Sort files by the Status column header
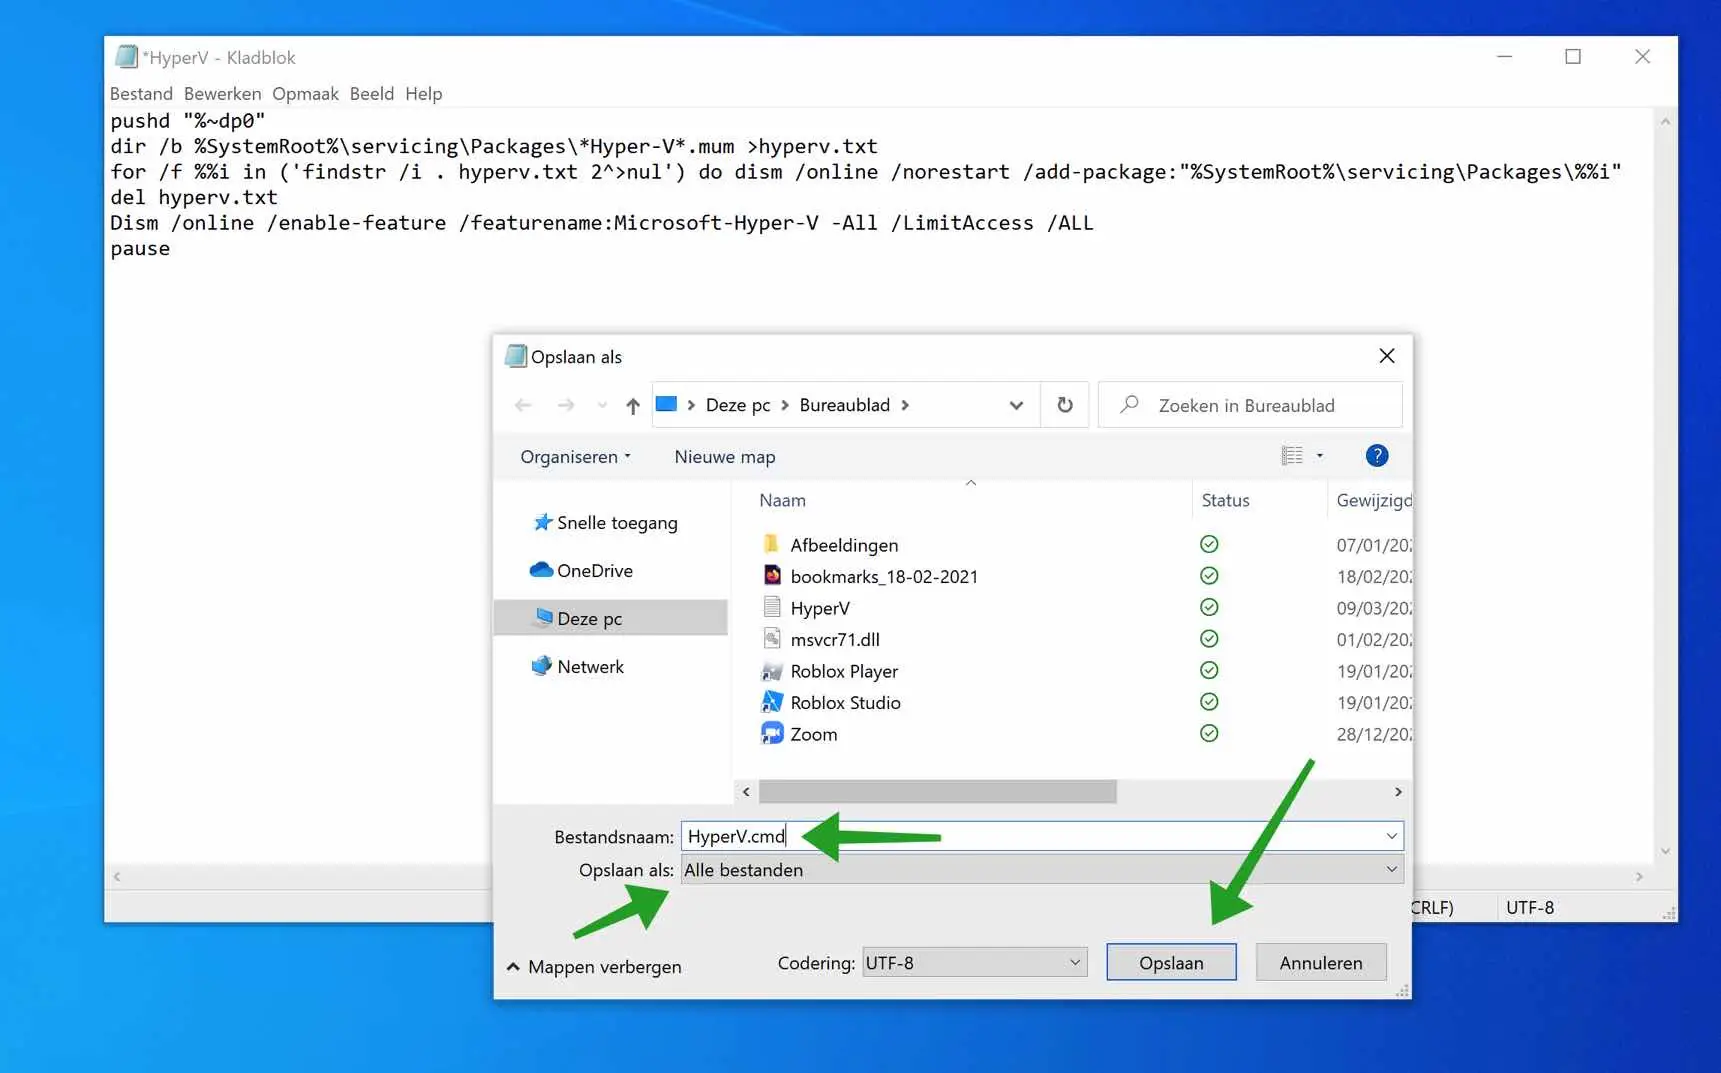 [x=1225, y=500]
